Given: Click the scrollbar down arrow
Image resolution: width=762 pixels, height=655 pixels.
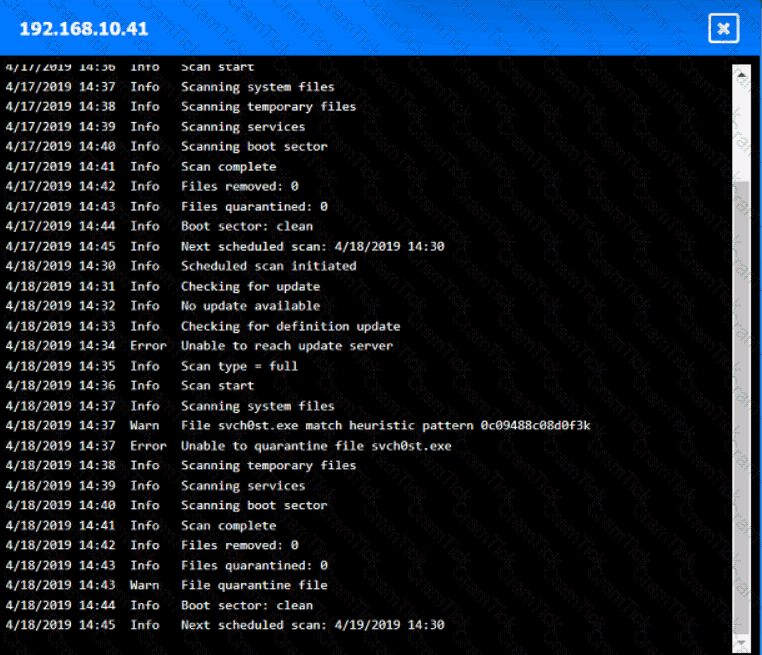Looking at the screenshot, I should [741, 641].
